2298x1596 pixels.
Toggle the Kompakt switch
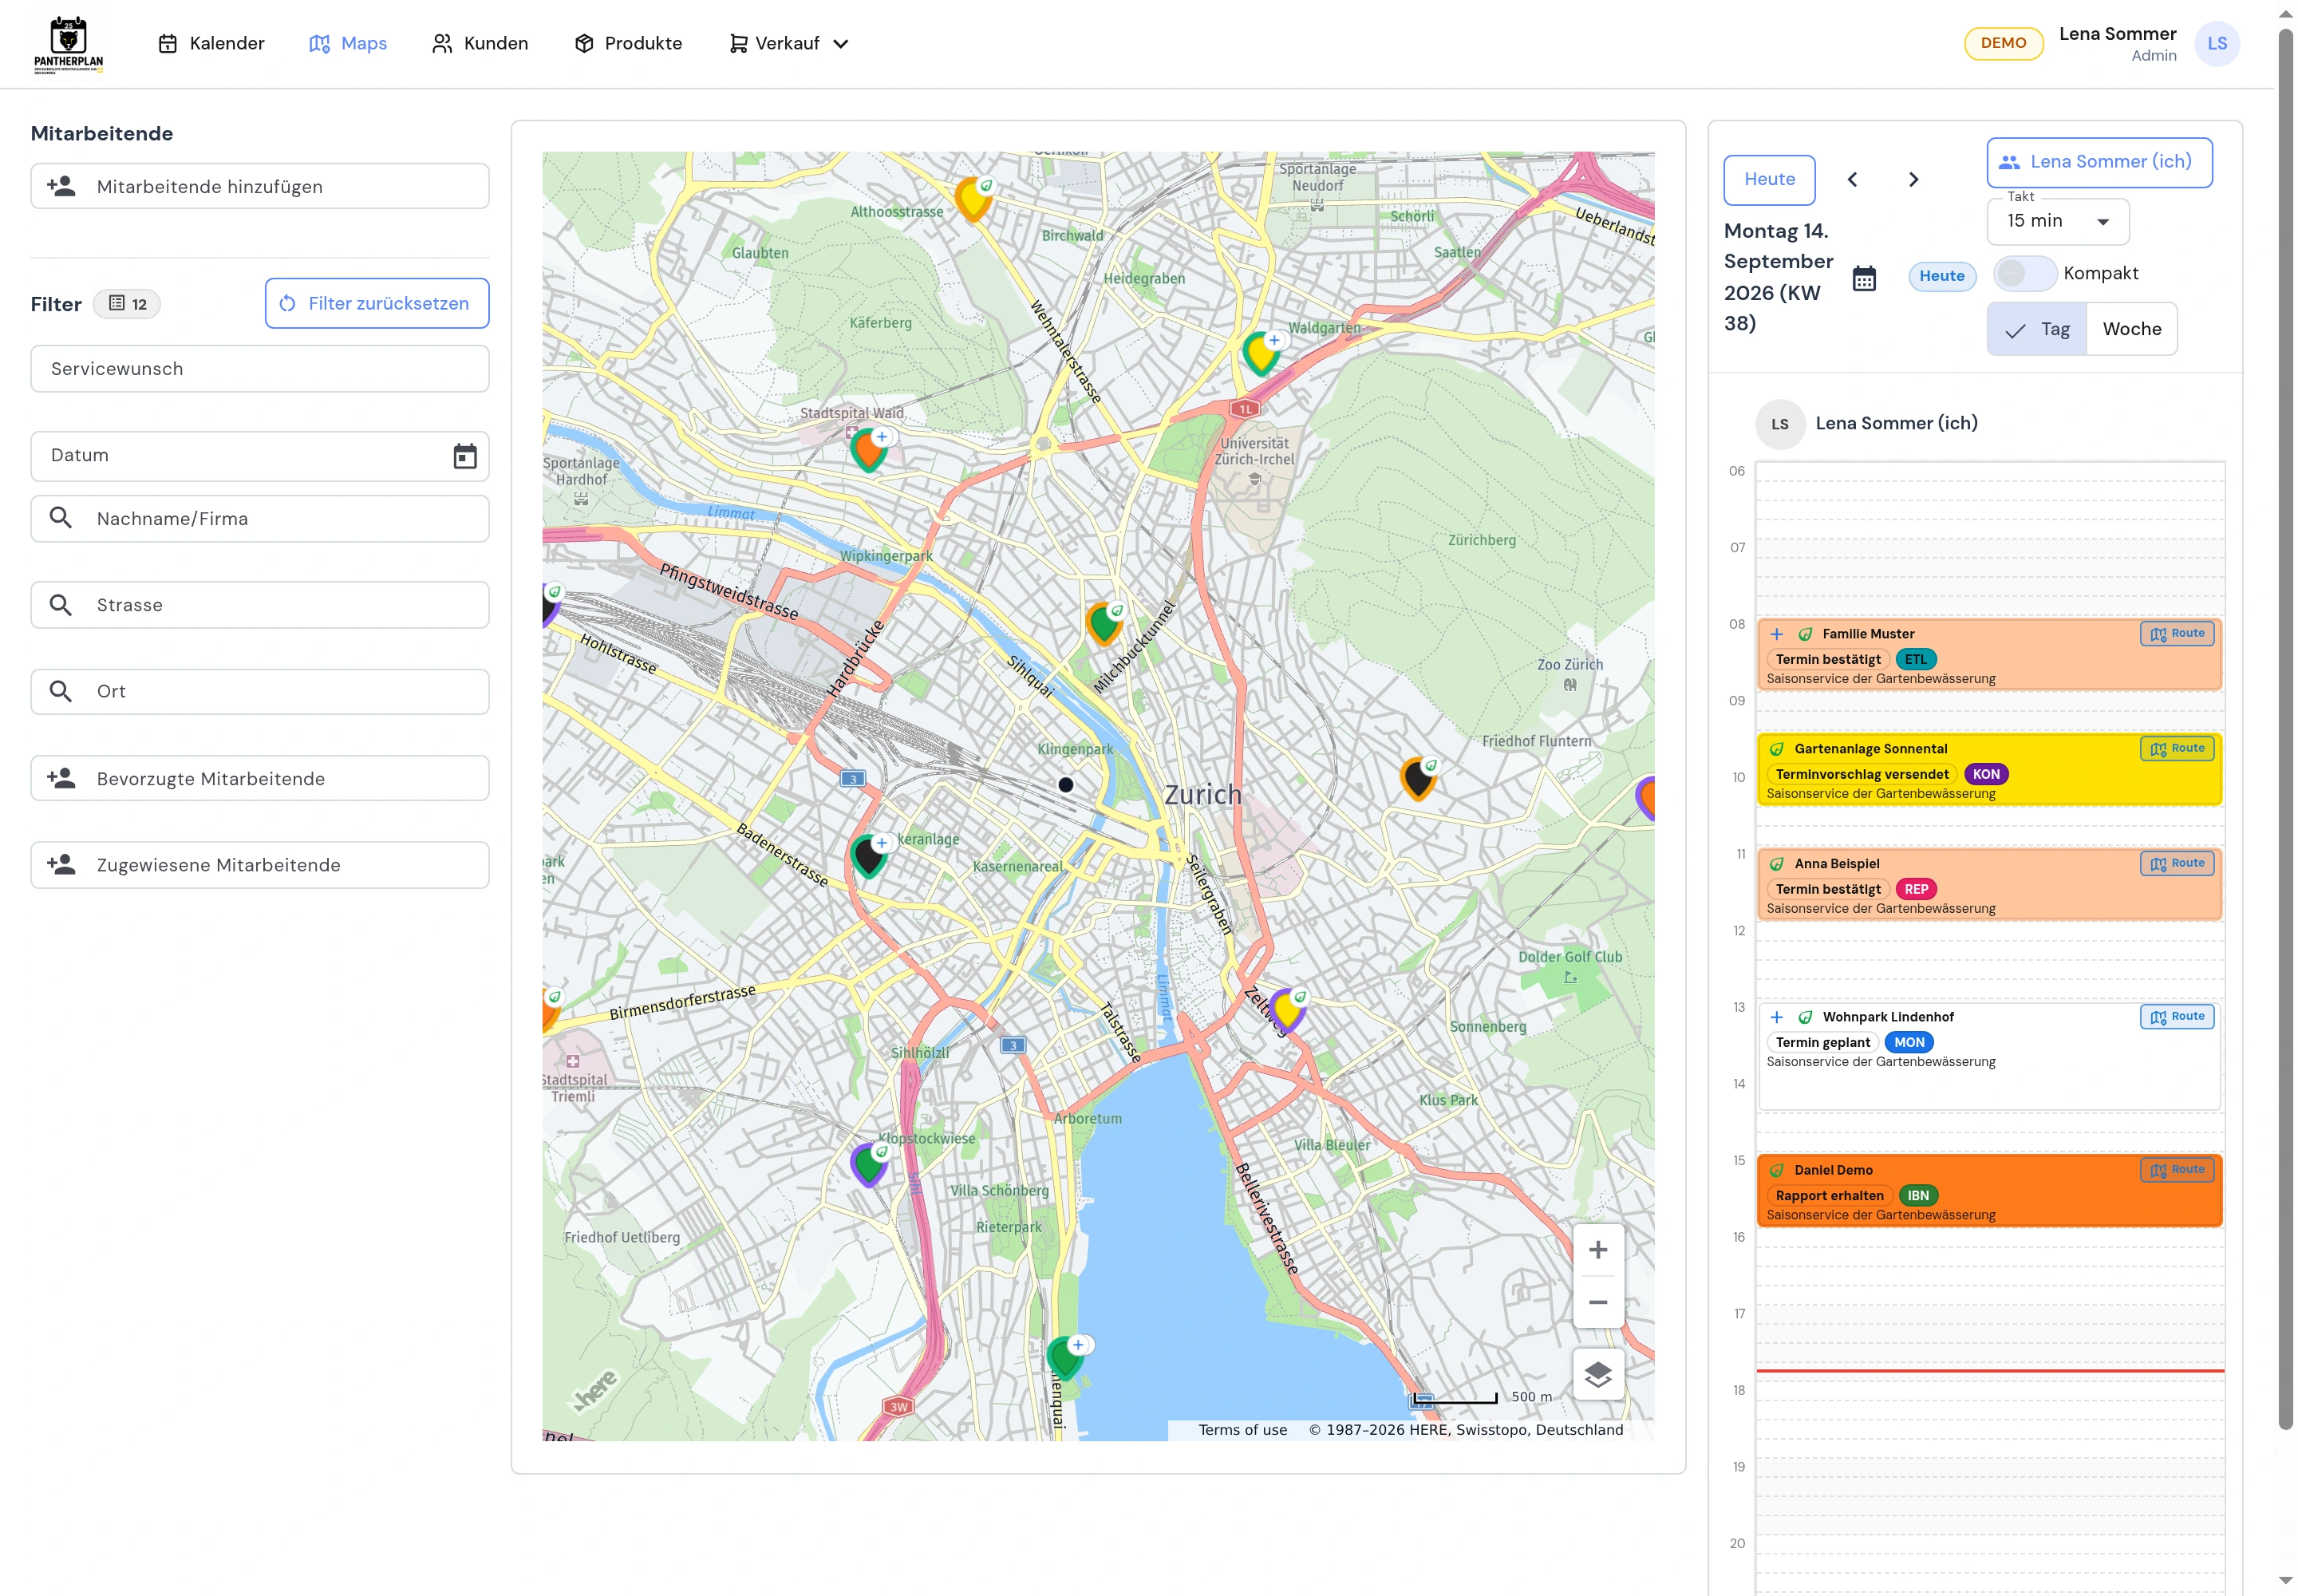(x=2024, y=274)
